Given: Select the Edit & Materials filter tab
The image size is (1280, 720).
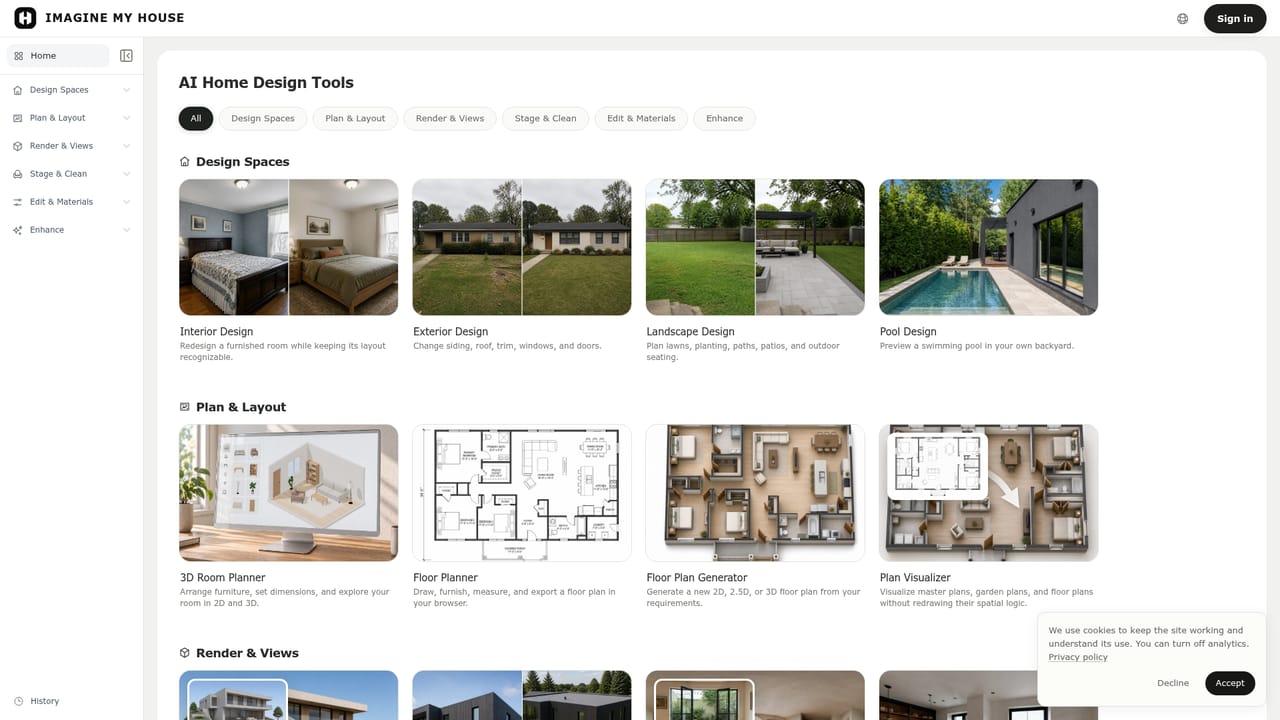Looking at the screenshot, I should click(x=641, y=118).
